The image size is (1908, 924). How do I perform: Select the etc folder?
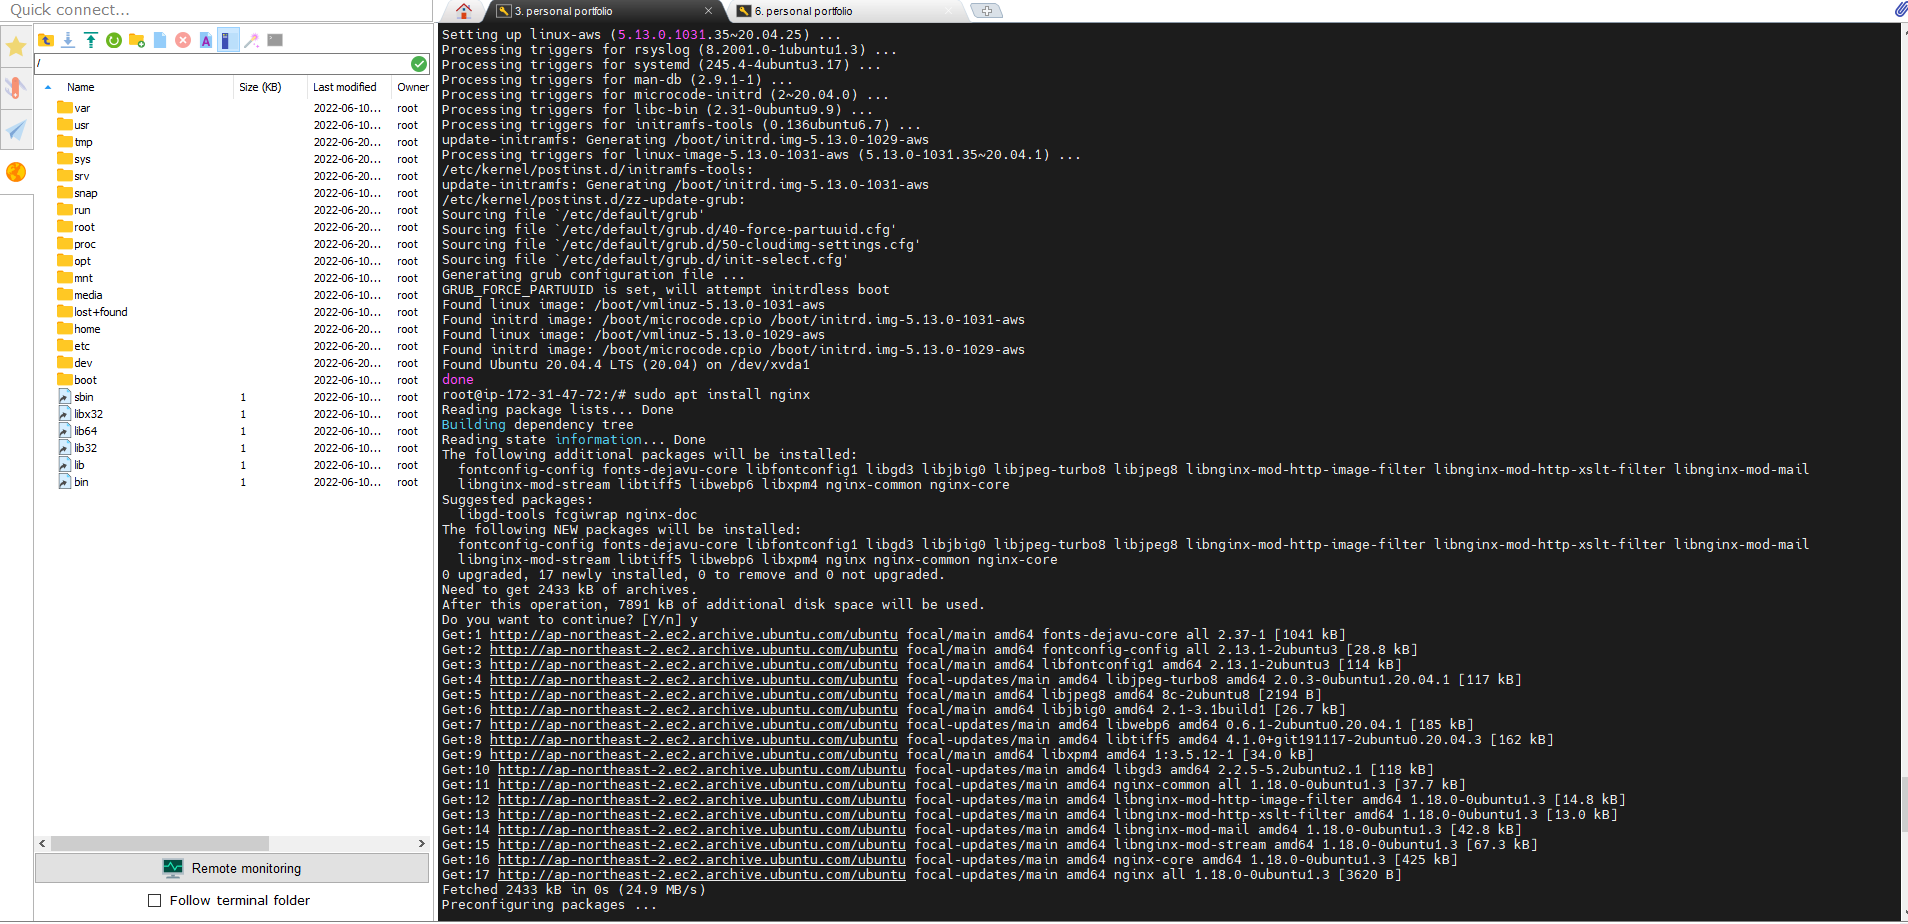(82, 346)
